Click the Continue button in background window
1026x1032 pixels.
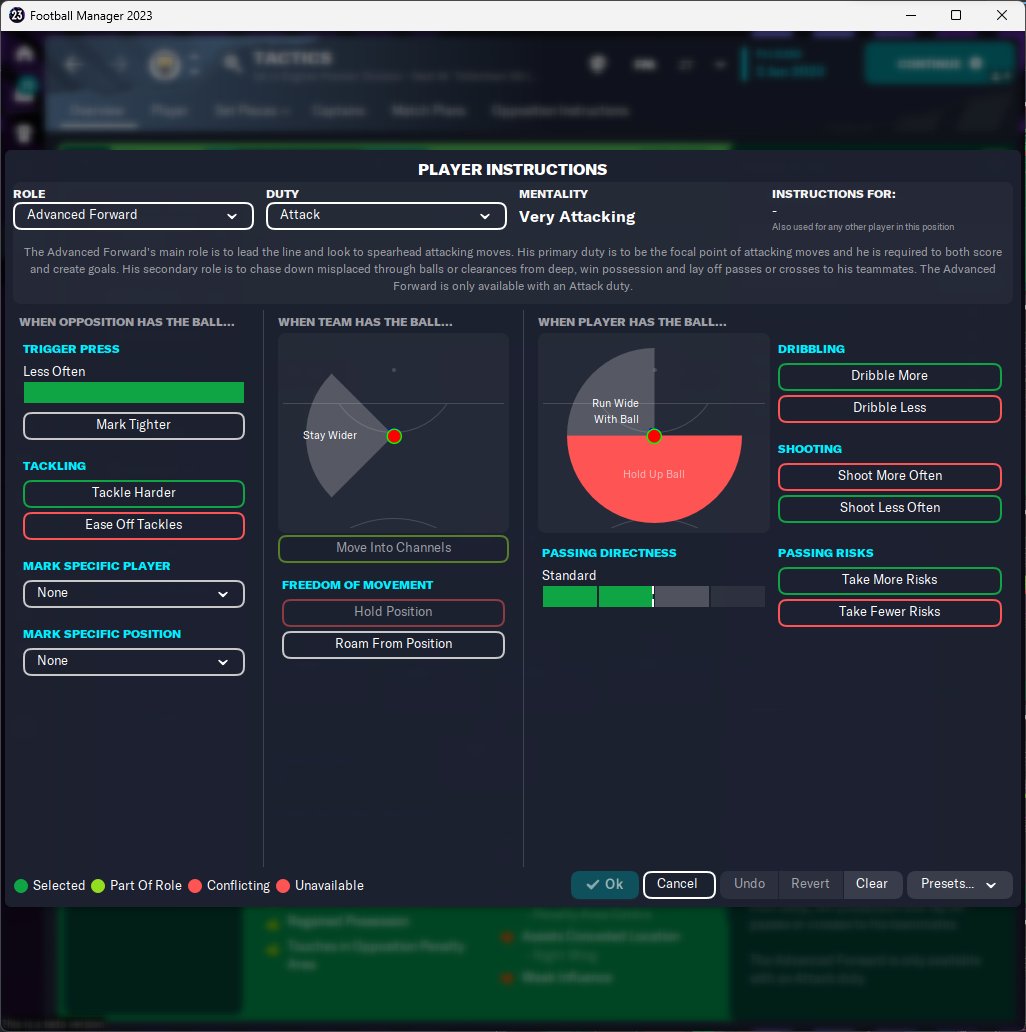(x=939, y=64)
